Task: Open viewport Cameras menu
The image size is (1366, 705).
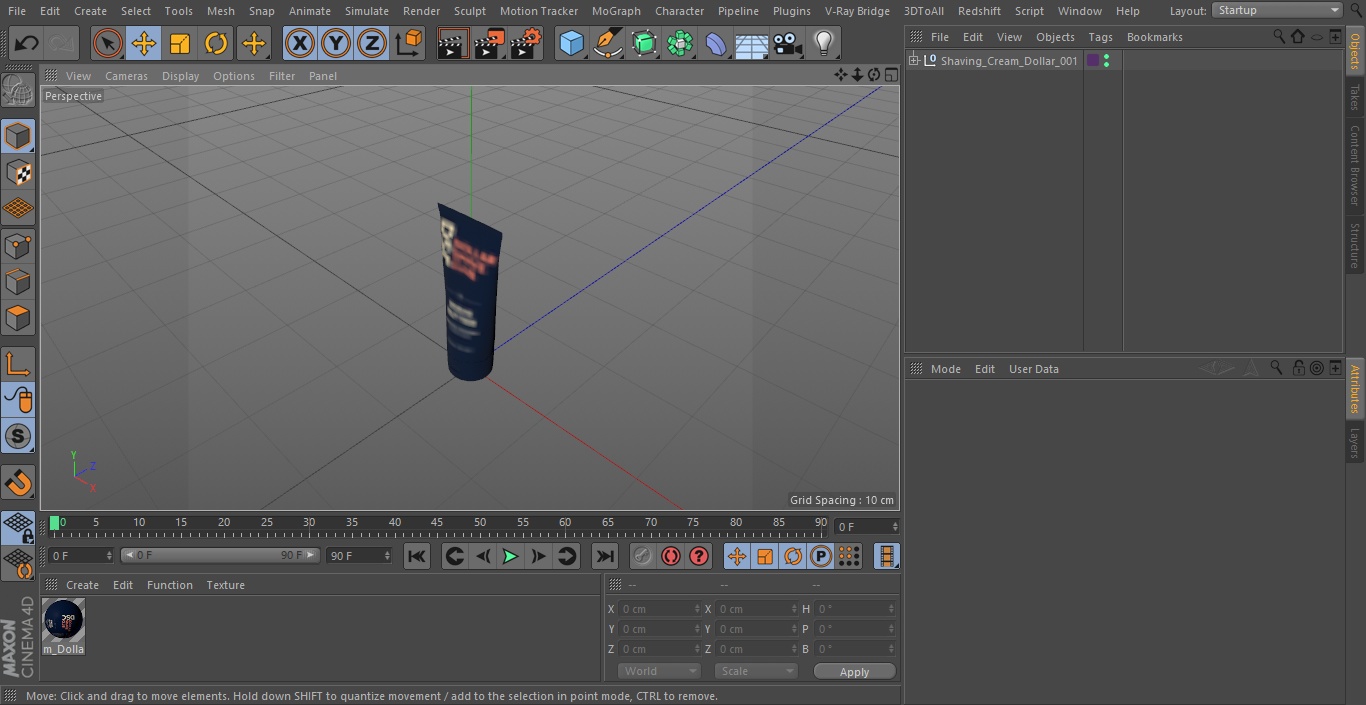Action: [x=126, y=76]
